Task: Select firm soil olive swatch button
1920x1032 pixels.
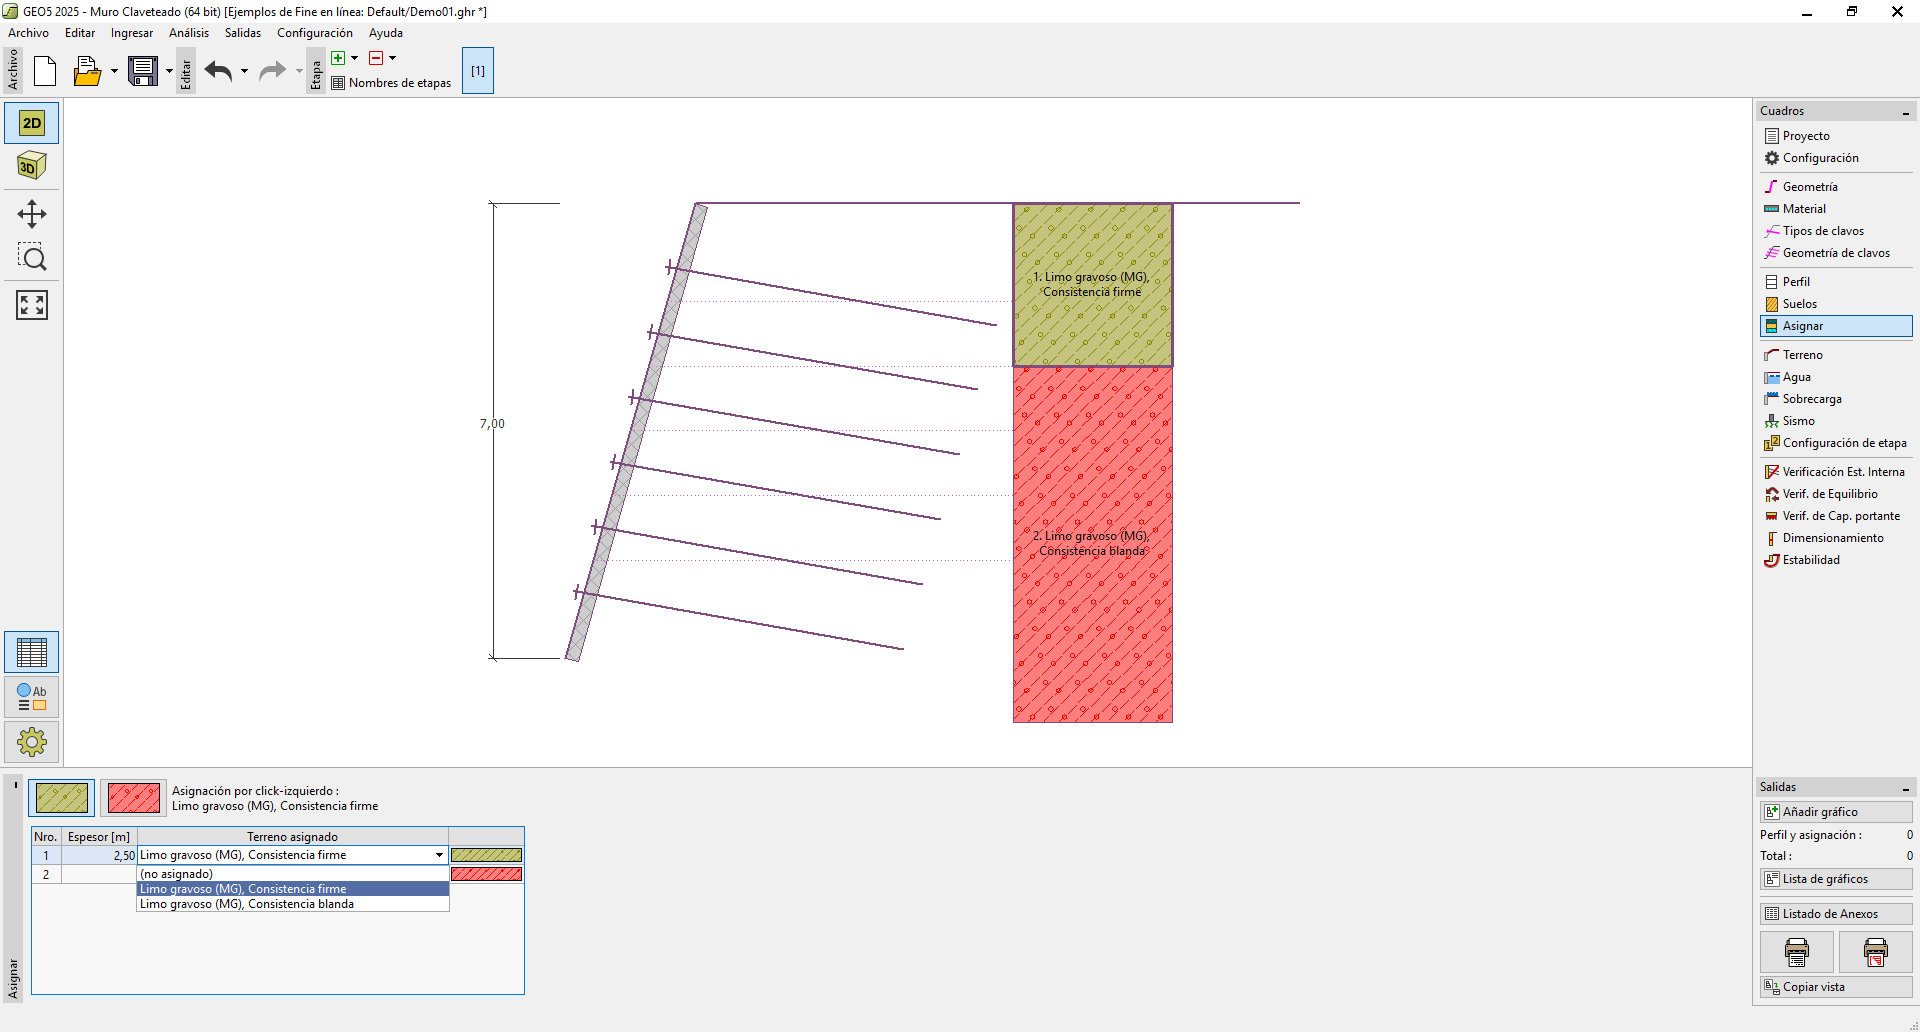Action: 62,798
